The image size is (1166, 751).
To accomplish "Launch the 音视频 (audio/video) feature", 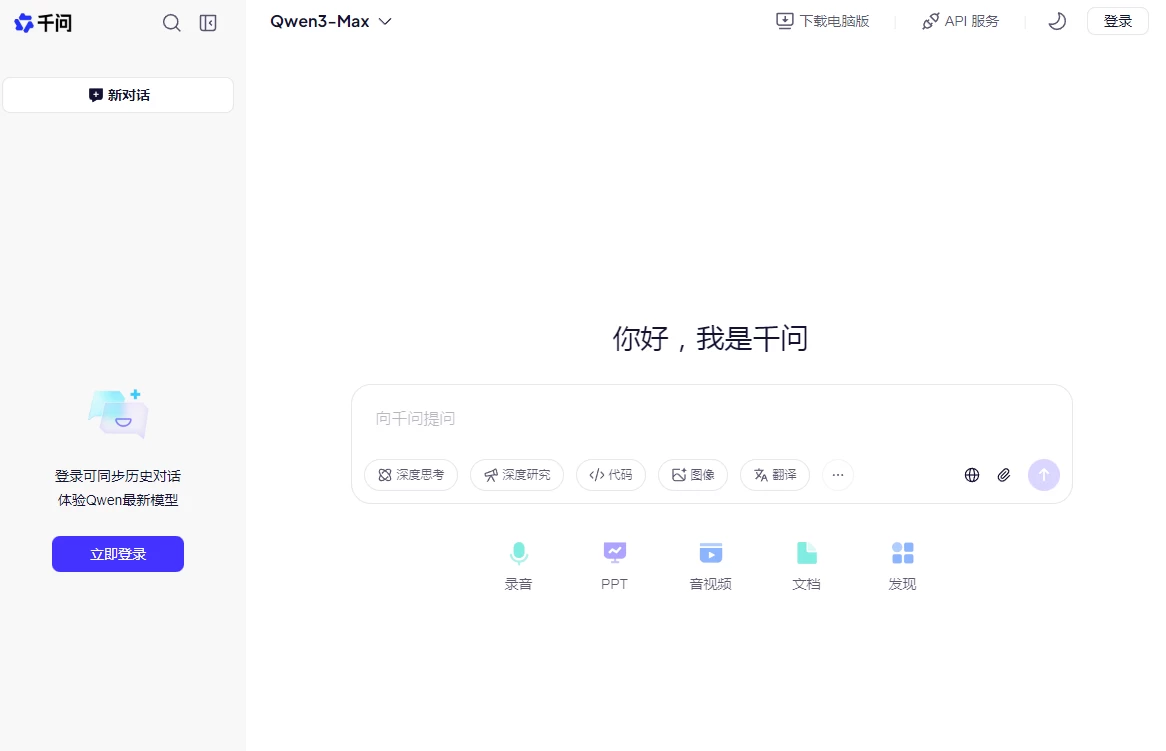I will 710,563.
